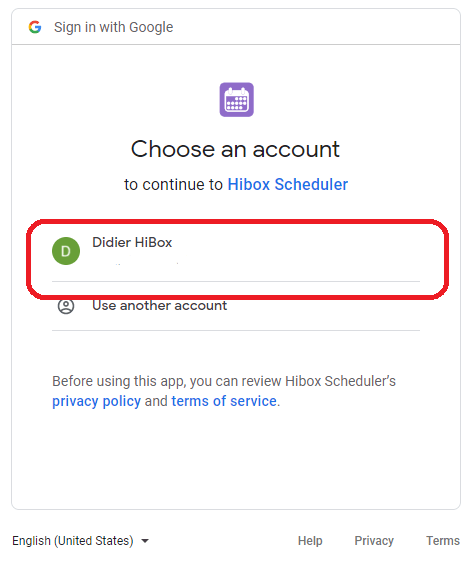Open Terms in the footer
The image size is (474, 561).
click(x=443, y=541)
